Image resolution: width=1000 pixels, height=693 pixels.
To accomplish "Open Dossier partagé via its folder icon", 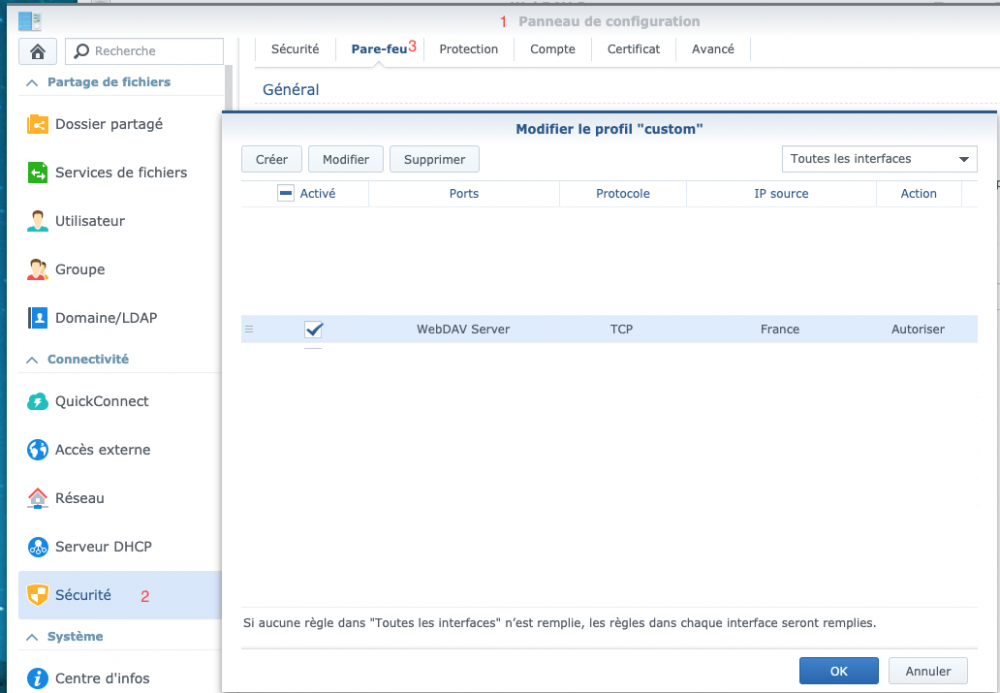I will [38, 125].
